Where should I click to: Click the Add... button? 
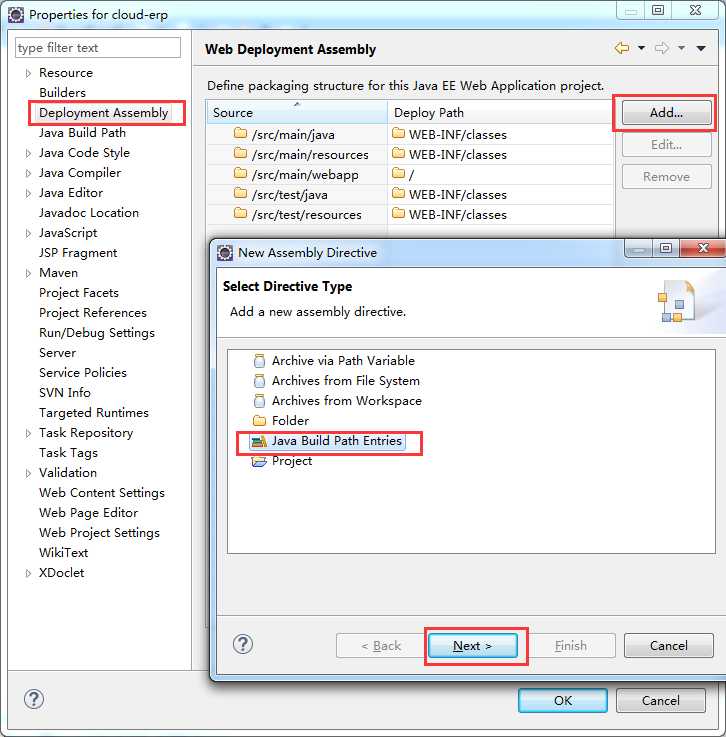coord(666,113)
